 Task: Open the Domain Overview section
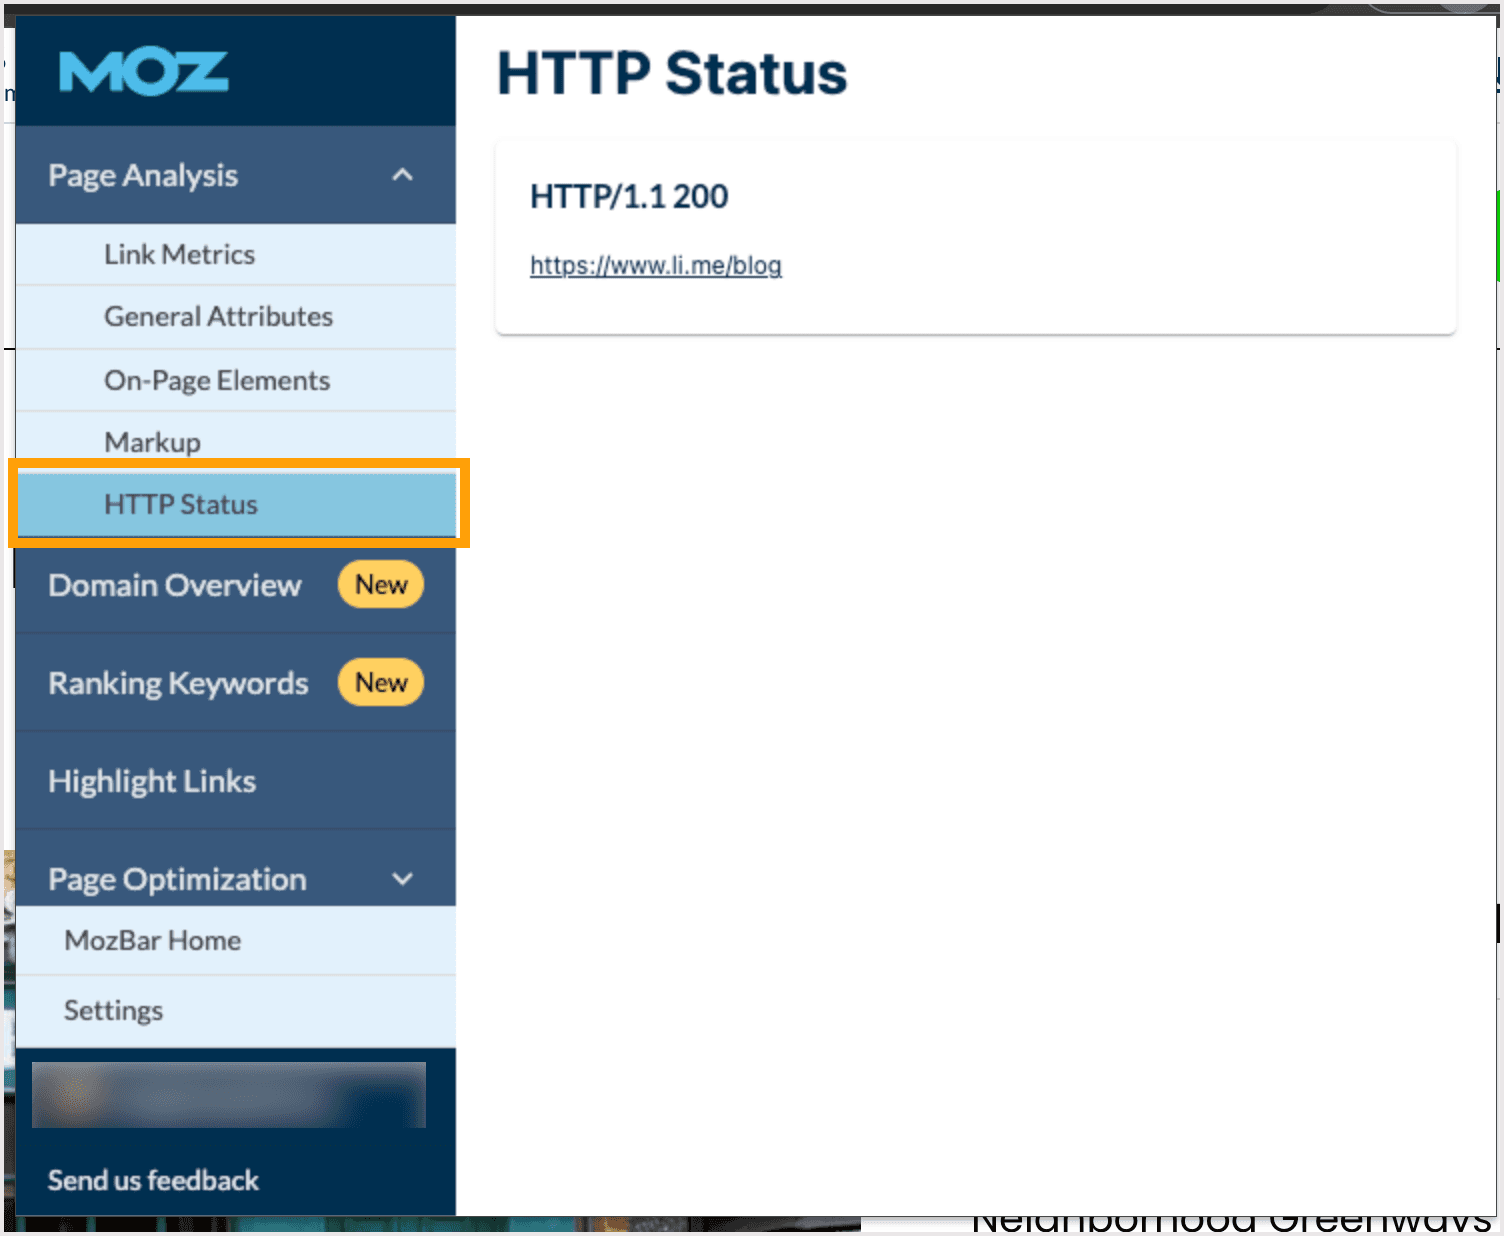pos(174,585)
